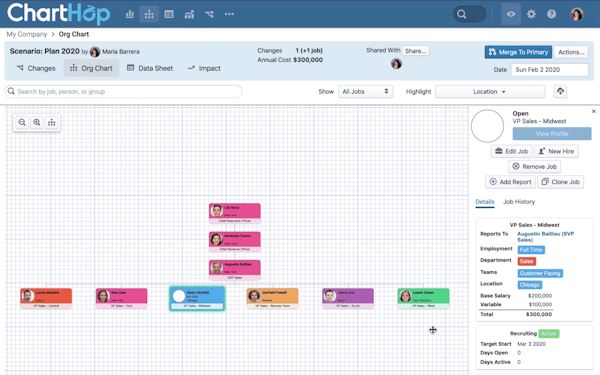Click the org chart reset layout icon
Viewport: 600px width, 375px height.
click(51, 122)
